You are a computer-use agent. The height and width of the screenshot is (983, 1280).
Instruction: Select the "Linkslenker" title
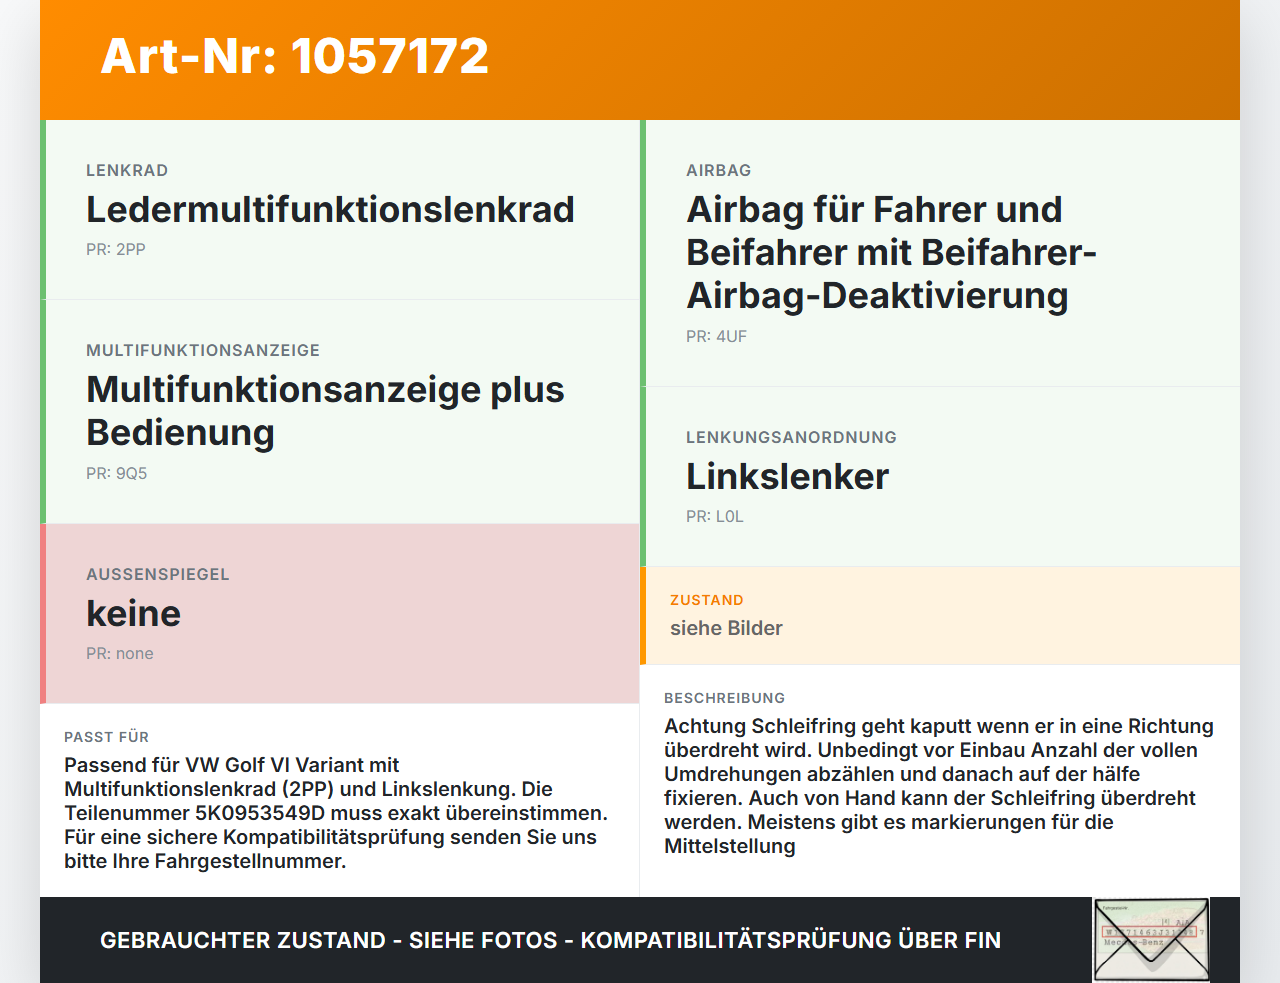[x=787, y=476]
